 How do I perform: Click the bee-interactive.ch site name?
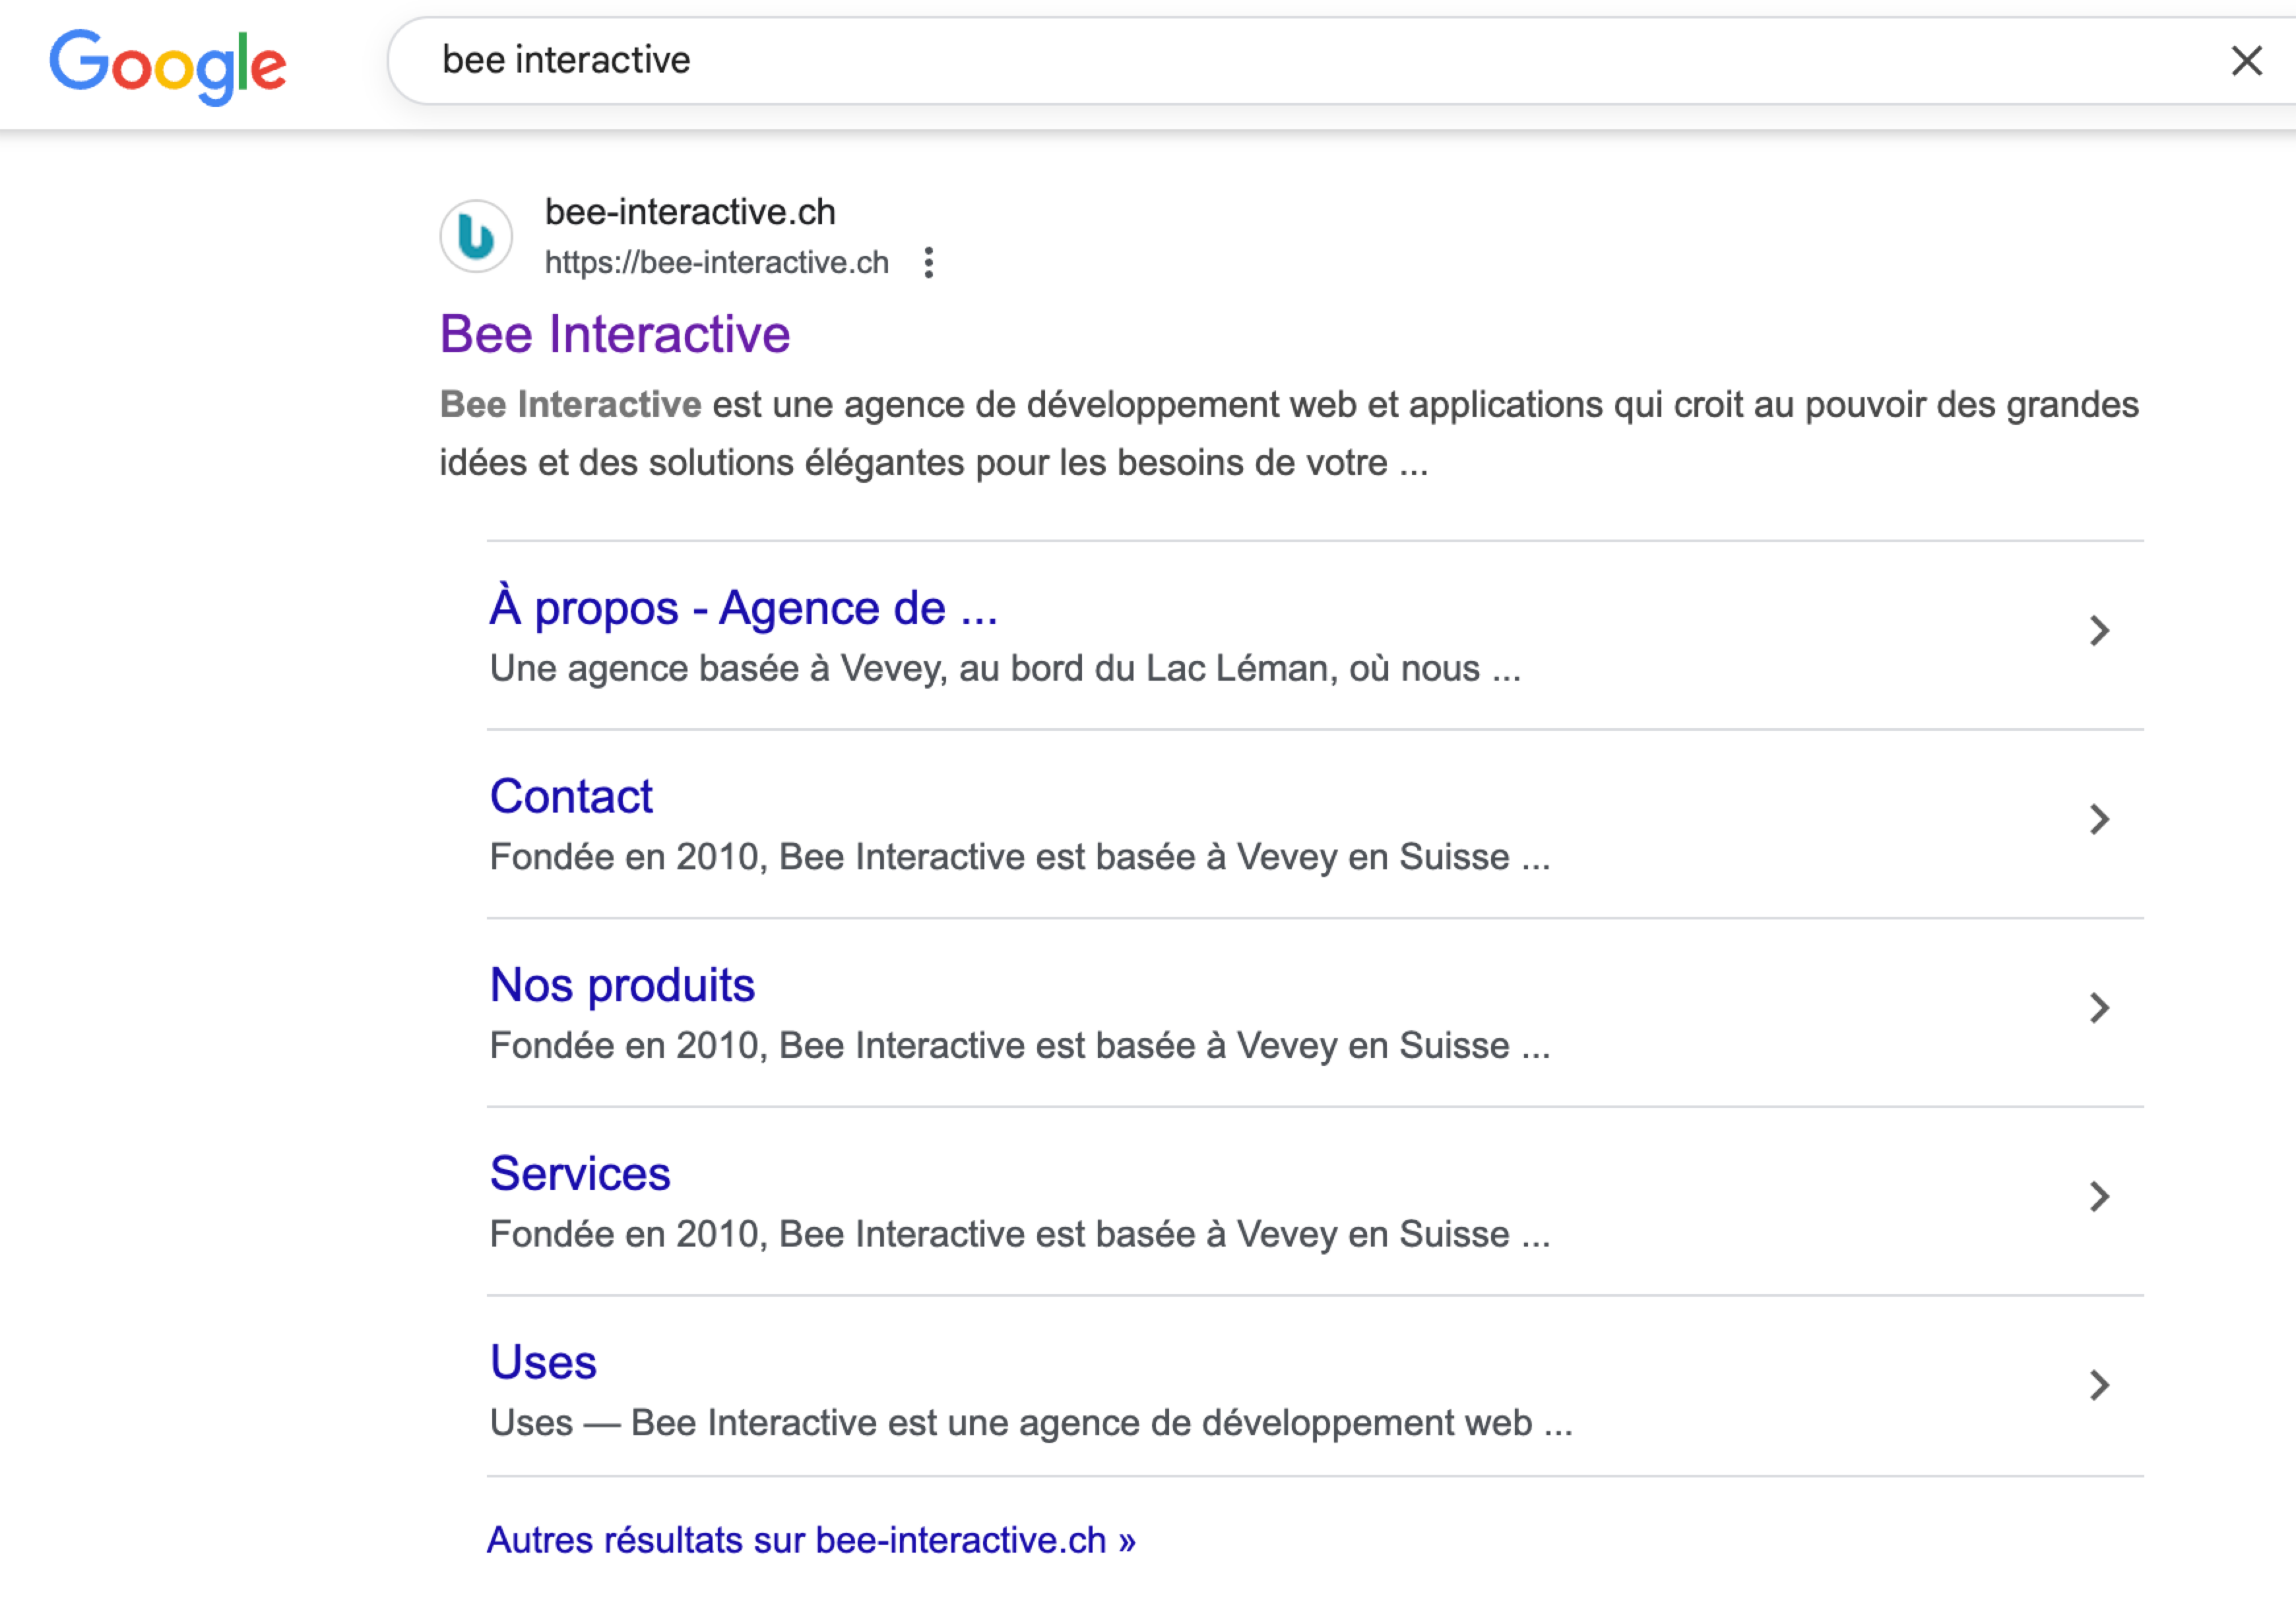[690, 212]
